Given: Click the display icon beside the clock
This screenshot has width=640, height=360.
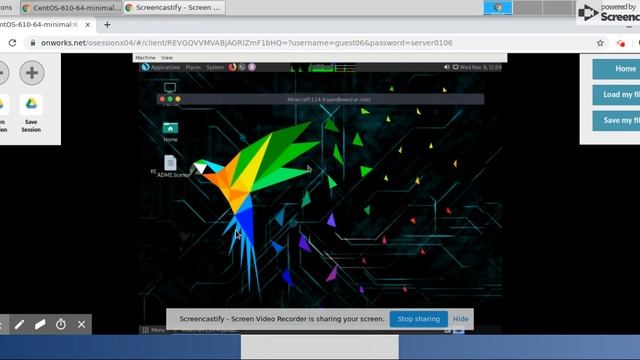Looking at the screenshot, I should click(456, 67).
